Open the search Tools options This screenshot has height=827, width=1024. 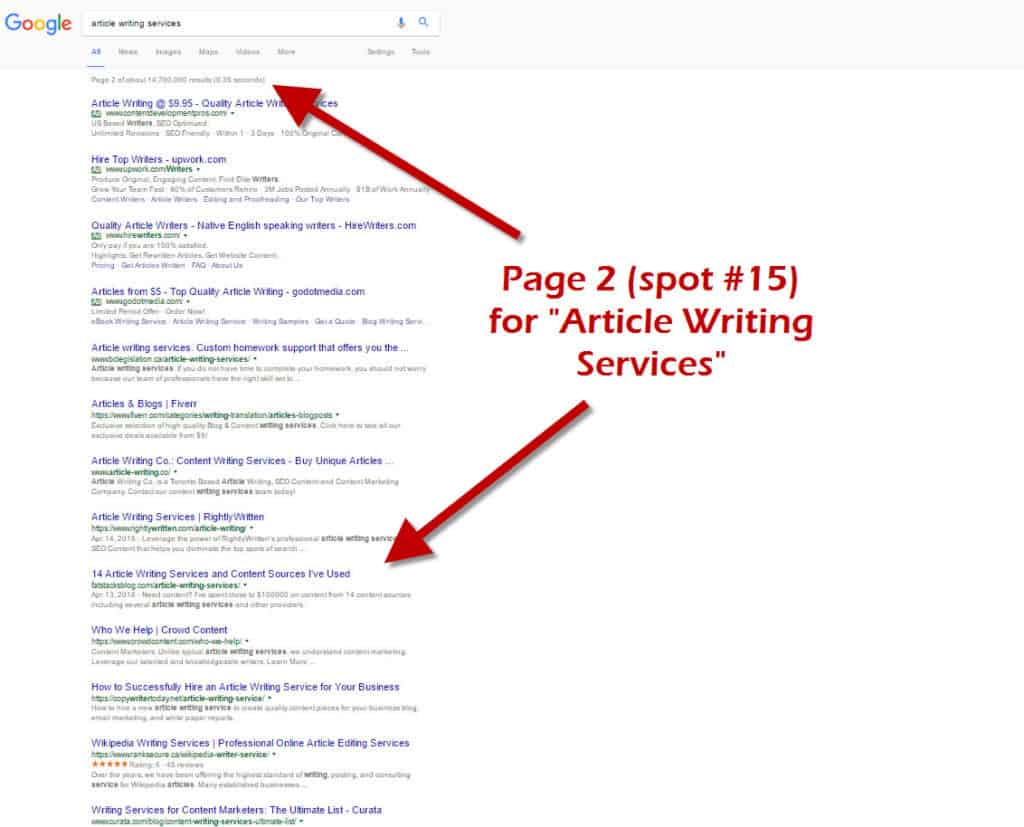point(421,52)
